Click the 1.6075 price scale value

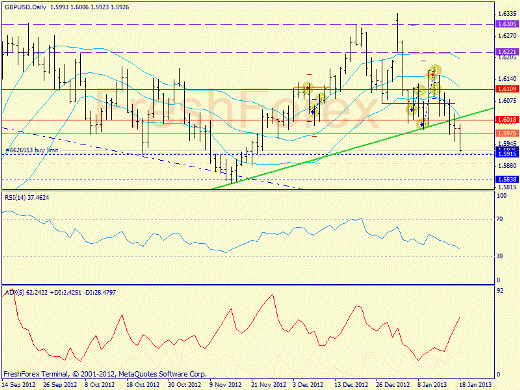pos(507,100)
